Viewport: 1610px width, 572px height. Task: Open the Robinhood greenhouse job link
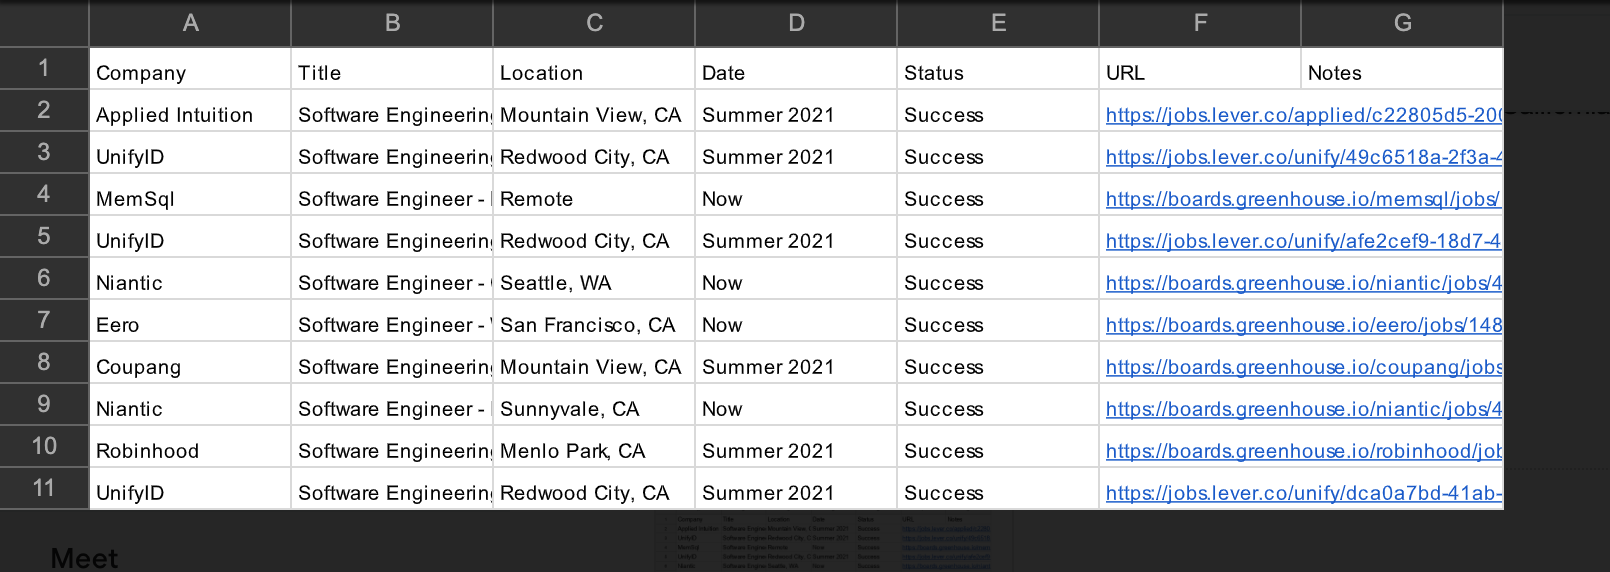coord(1302,451)
